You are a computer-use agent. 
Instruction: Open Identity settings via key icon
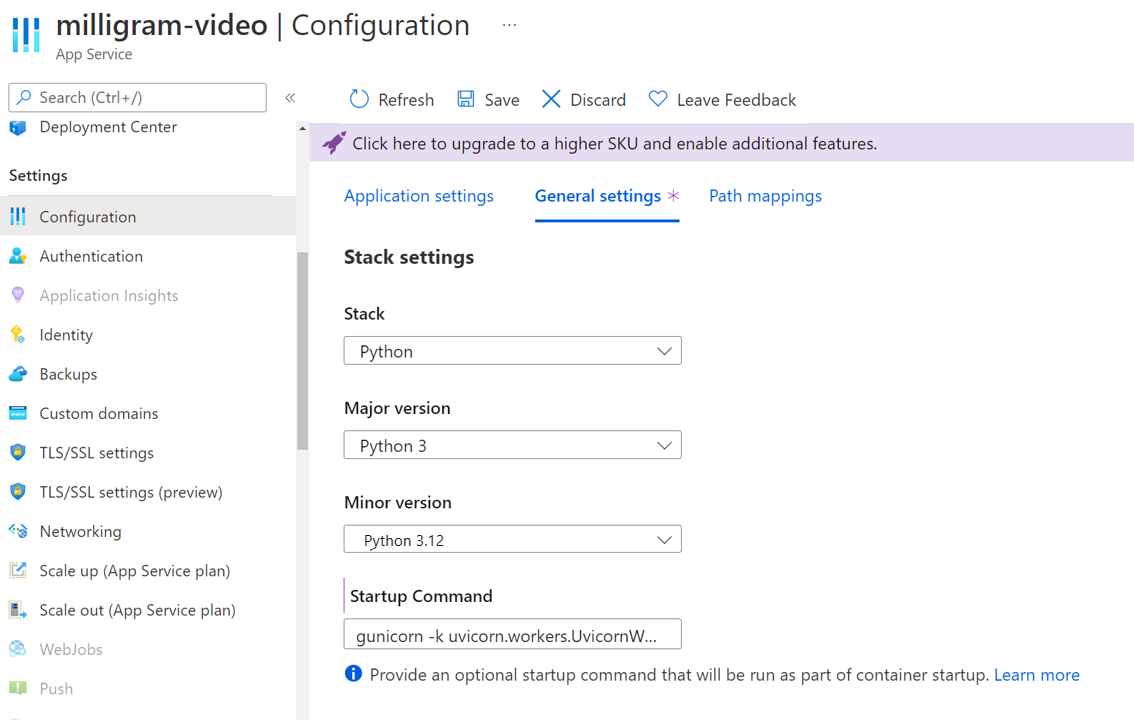[18, 334]
